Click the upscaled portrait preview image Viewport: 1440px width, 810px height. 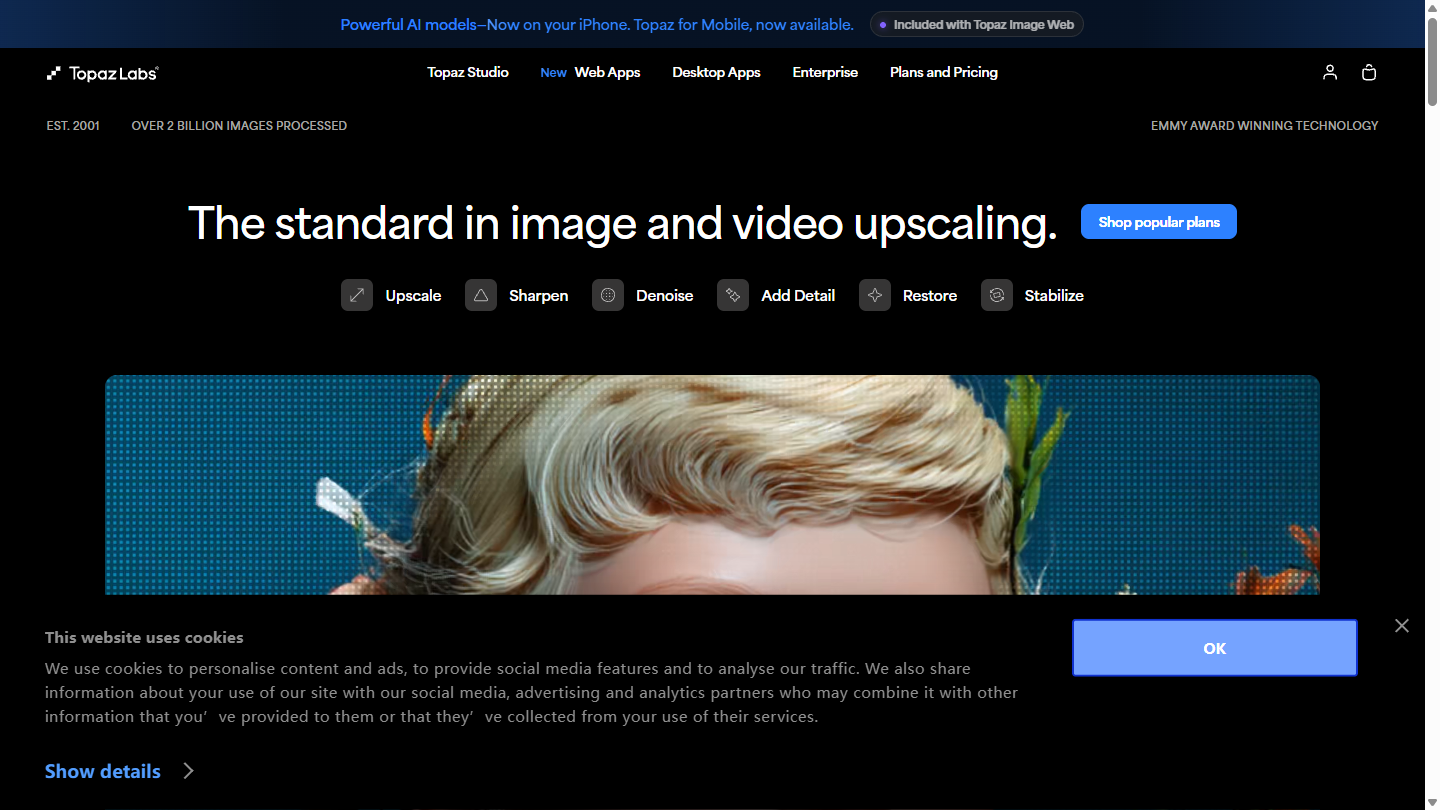712,485
